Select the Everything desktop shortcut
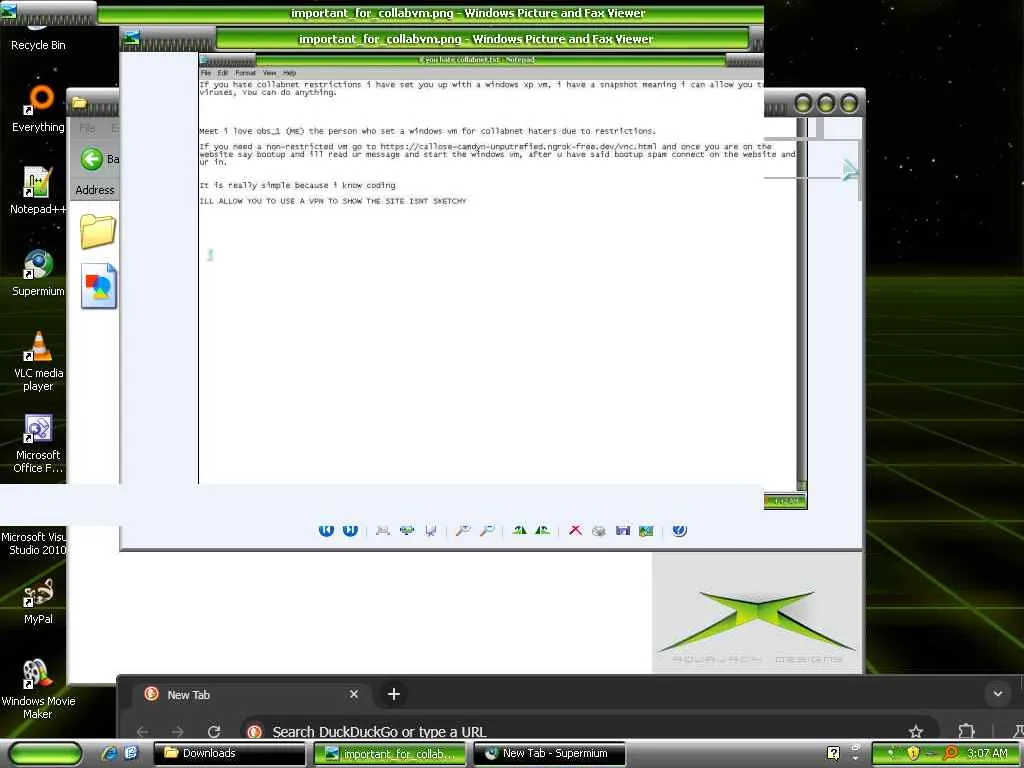The height and width of the screenshot is (768, 1024). tap(38, 110)
